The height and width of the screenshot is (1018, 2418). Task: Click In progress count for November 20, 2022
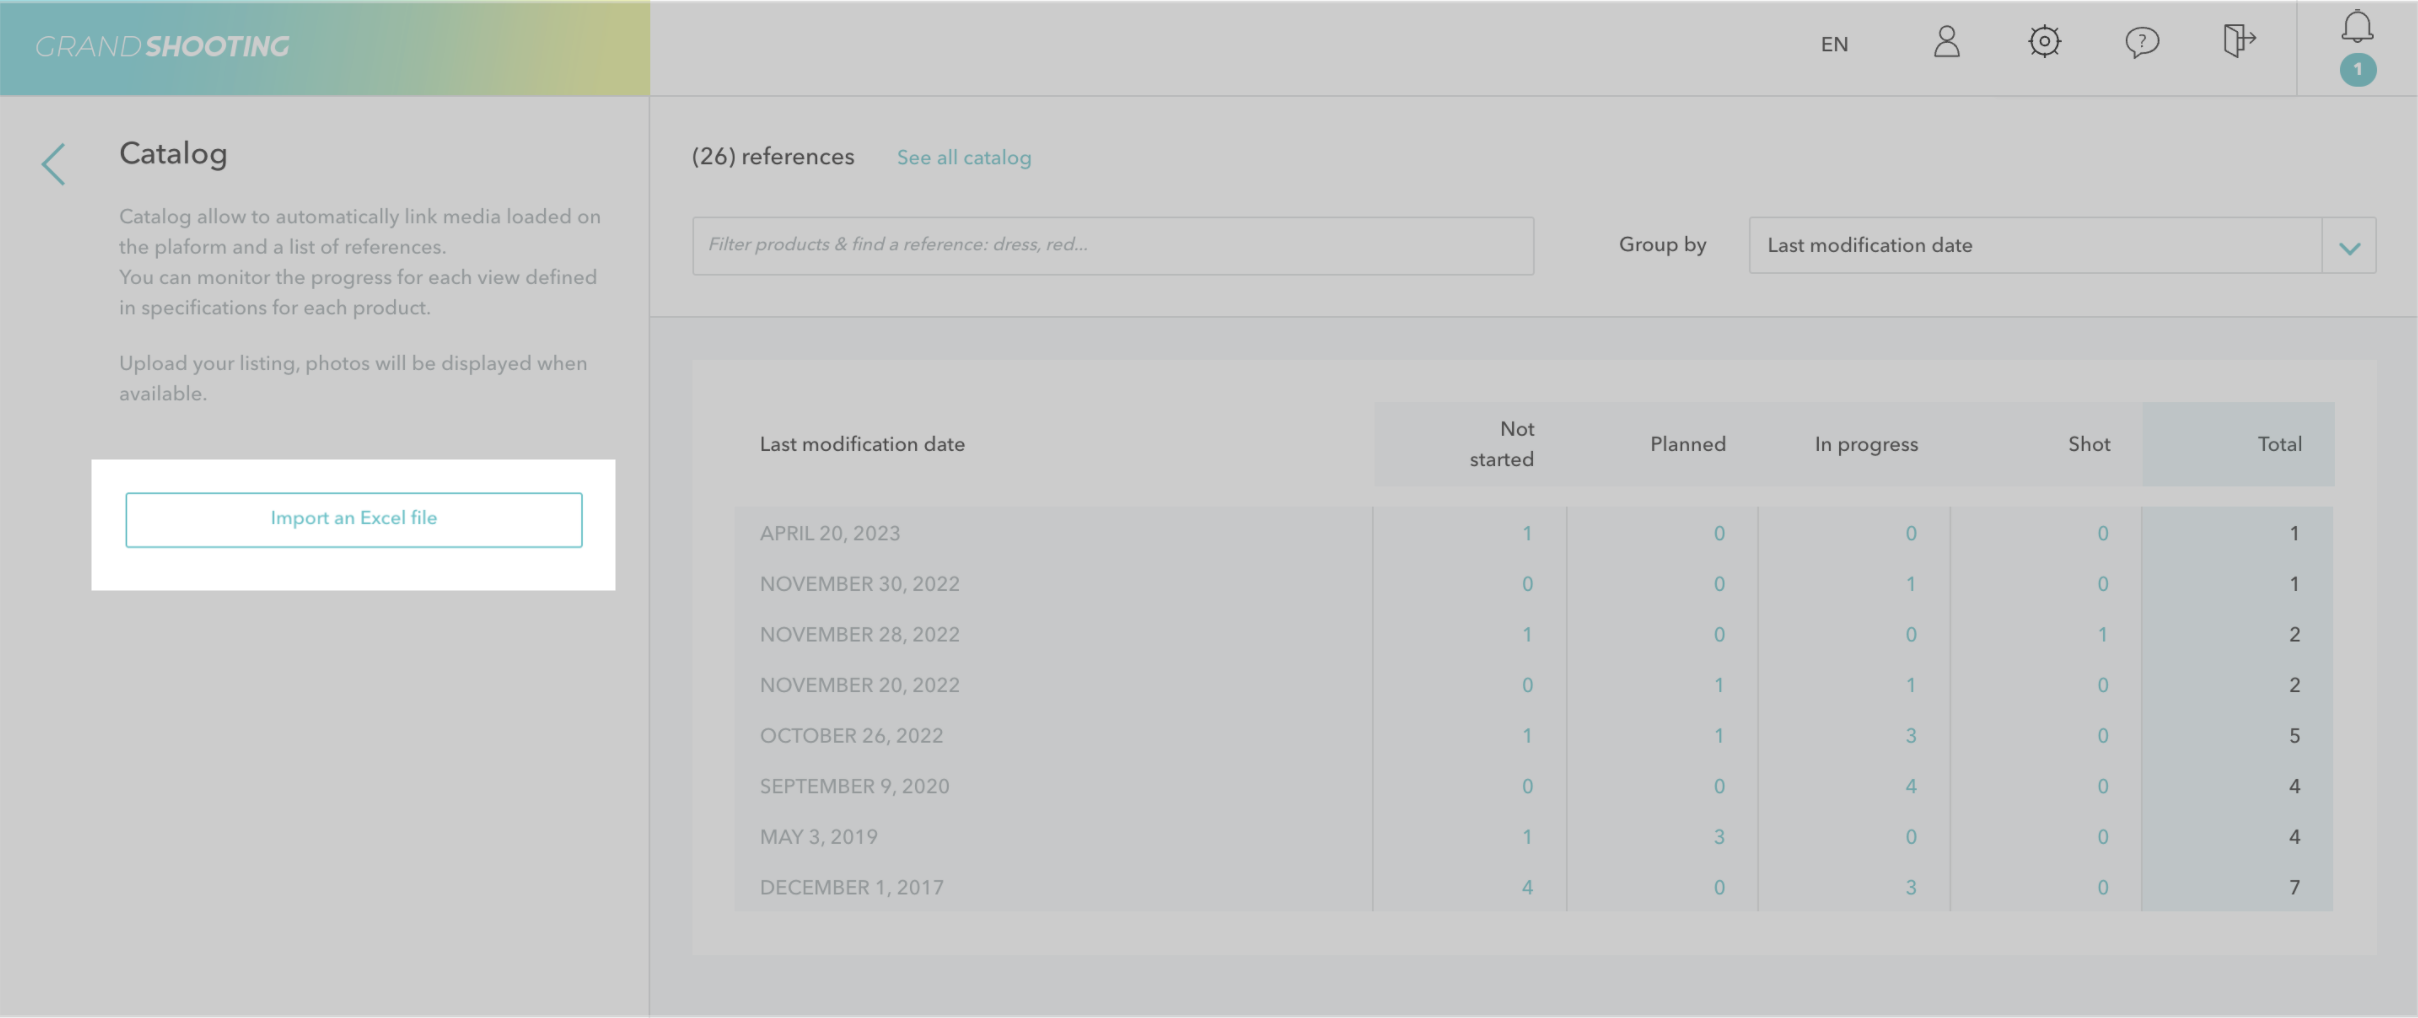click(1910, 685)
